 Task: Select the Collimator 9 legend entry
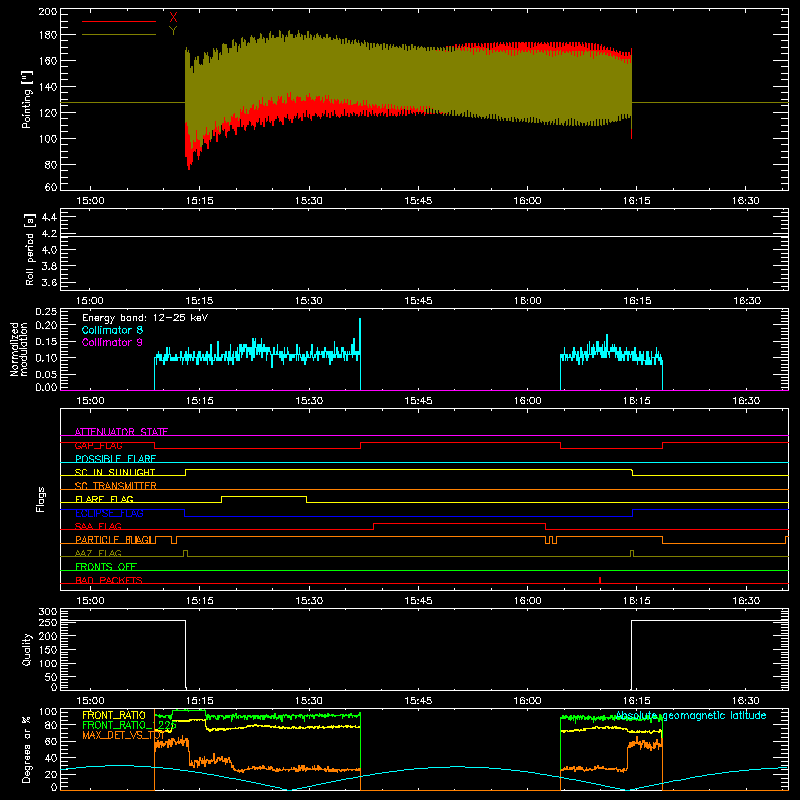pos(112,342)
